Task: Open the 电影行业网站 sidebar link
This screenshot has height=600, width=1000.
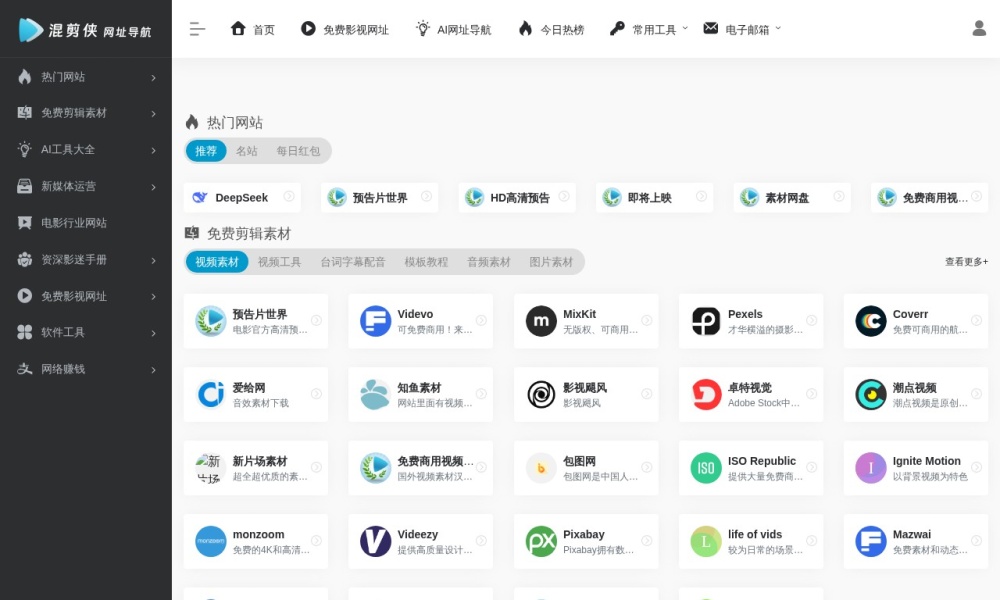Action: pos(73,223)
